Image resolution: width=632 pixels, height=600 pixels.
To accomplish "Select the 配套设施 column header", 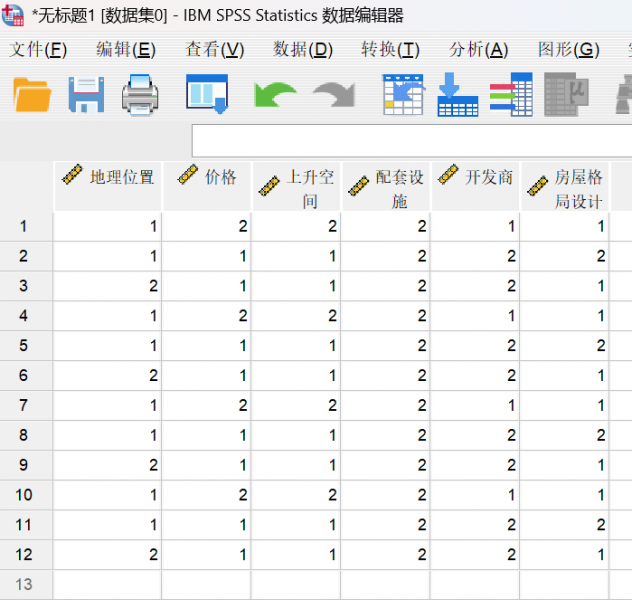I will click(386, 186).
